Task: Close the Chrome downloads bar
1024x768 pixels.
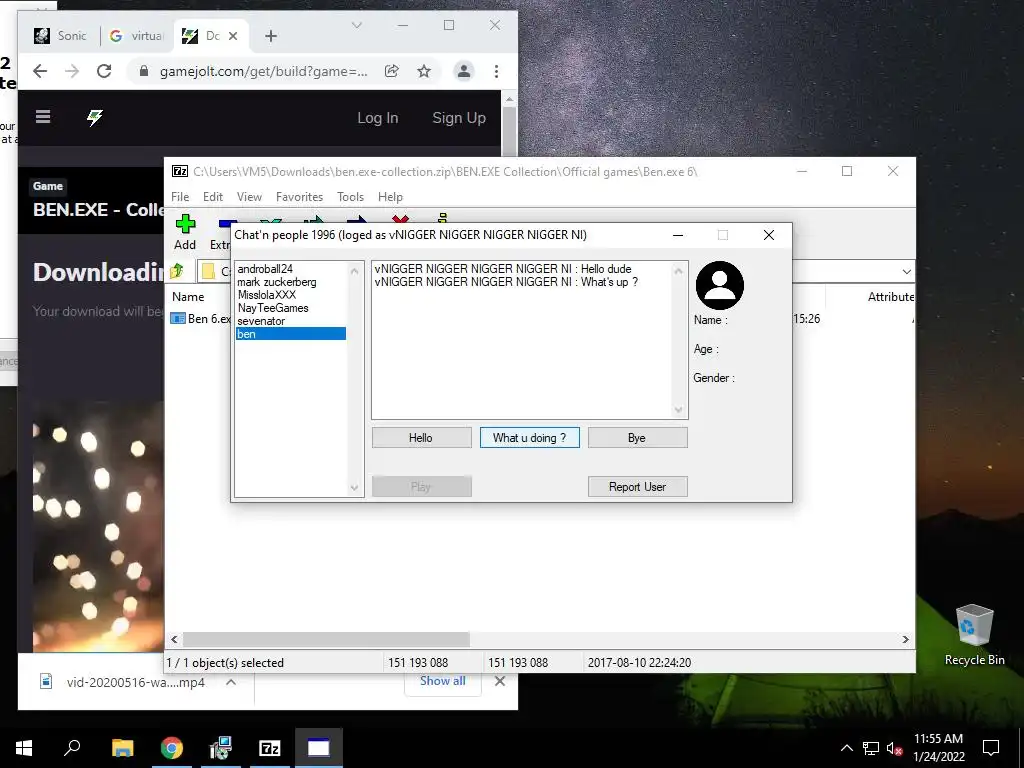Action: pos(500,681)
